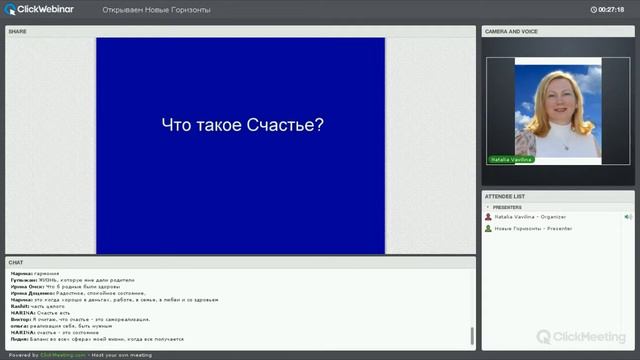The image size is (640, 360).
Task: Click the Host your own meeting text
Action: point(122,355)
